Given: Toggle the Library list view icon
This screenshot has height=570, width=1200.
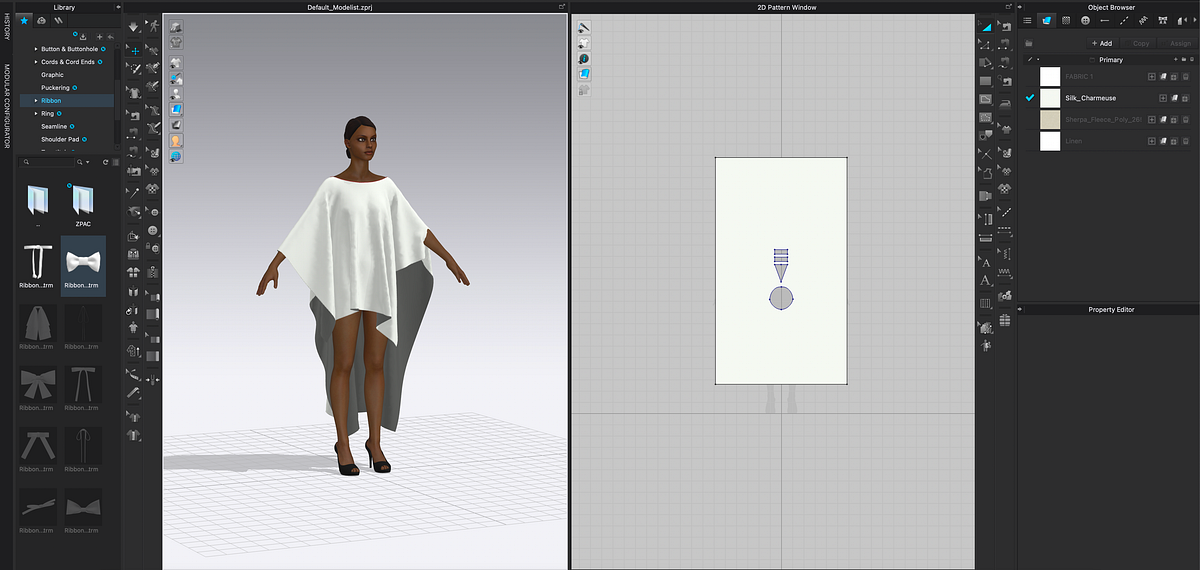Looking at the screenshot, I should [x=116, y=162].
